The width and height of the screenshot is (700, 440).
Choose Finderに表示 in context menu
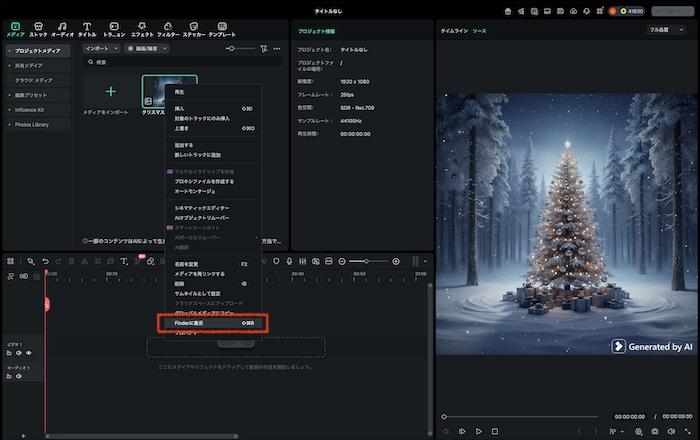click(x=212, y=323)
